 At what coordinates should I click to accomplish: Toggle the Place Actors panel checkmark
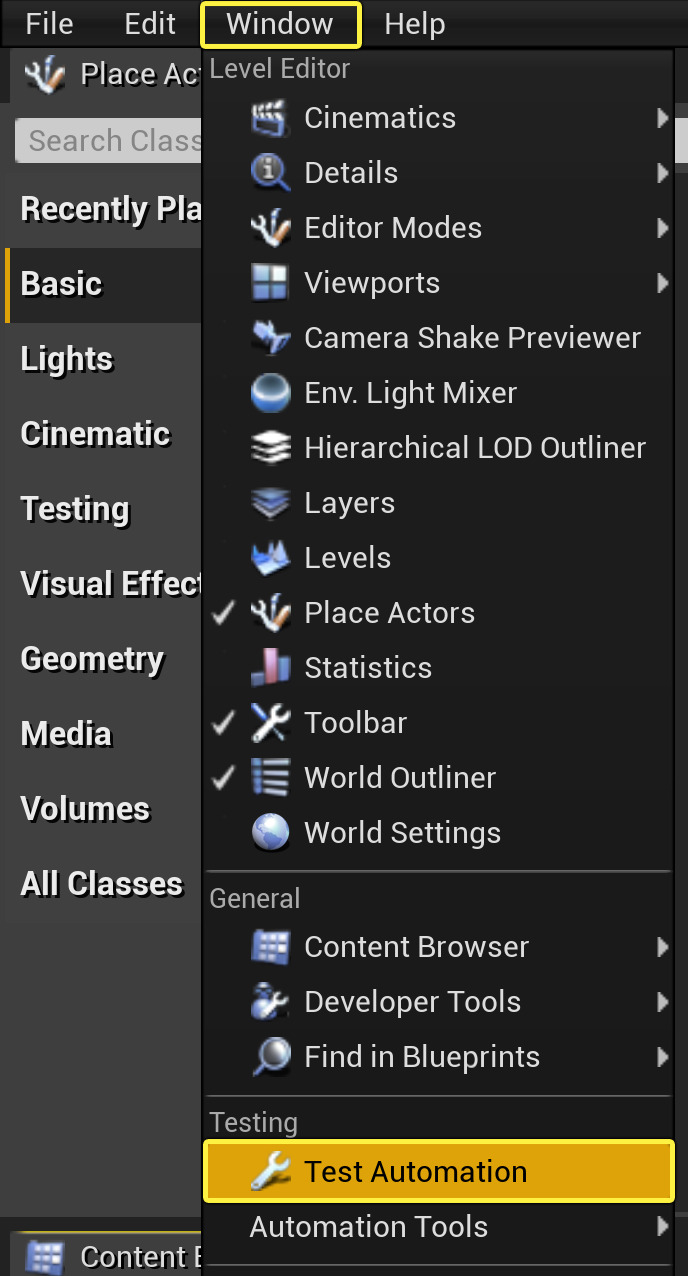click(222, 612)
